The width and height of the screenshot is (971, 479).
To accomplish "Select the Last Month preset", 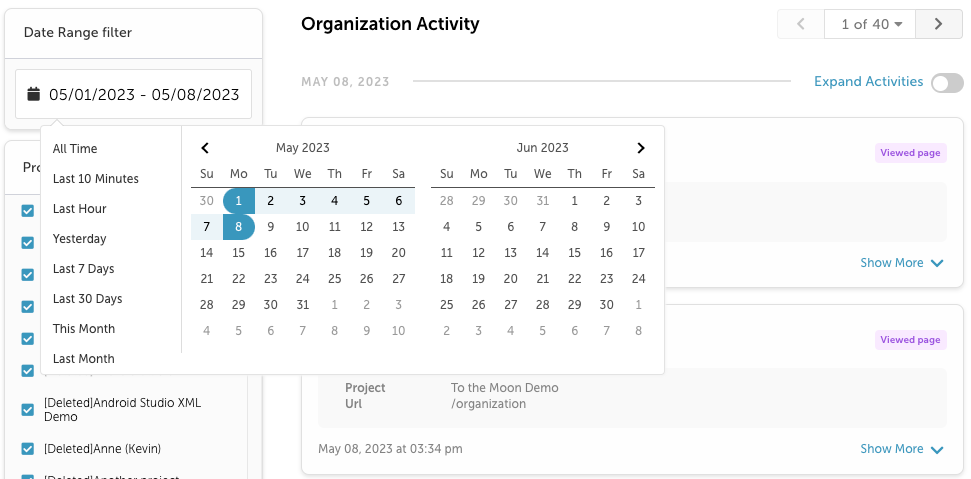I will 84,359.
